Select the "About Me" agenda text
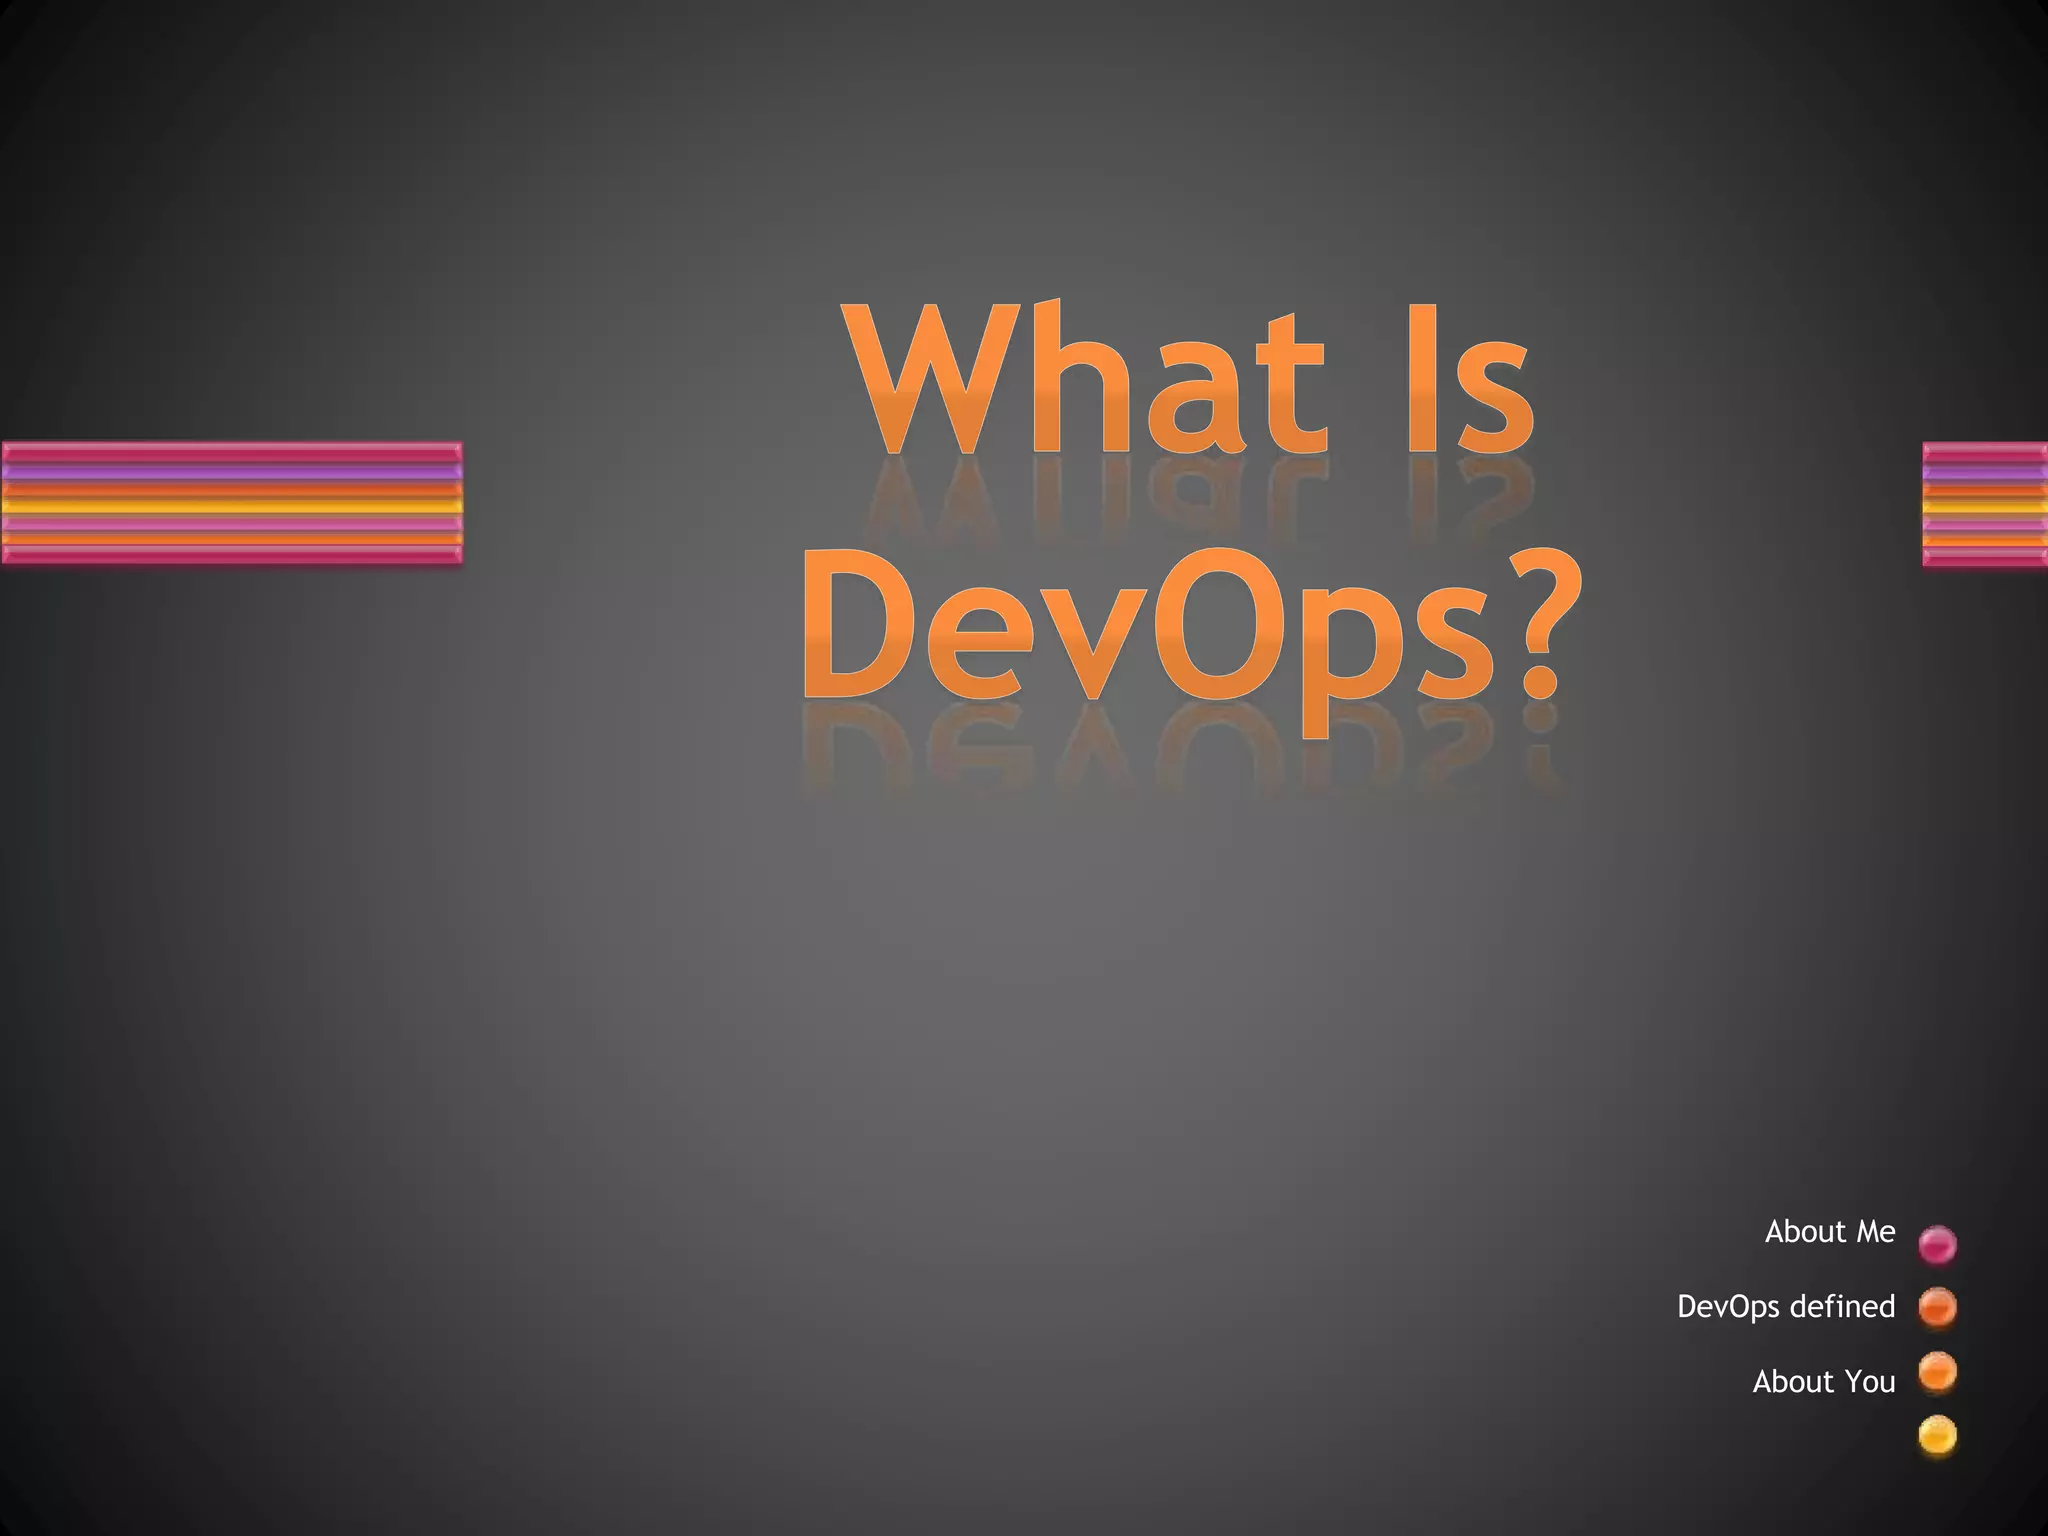This screenshot has height=1536, width=2048. [1829, 1232]
